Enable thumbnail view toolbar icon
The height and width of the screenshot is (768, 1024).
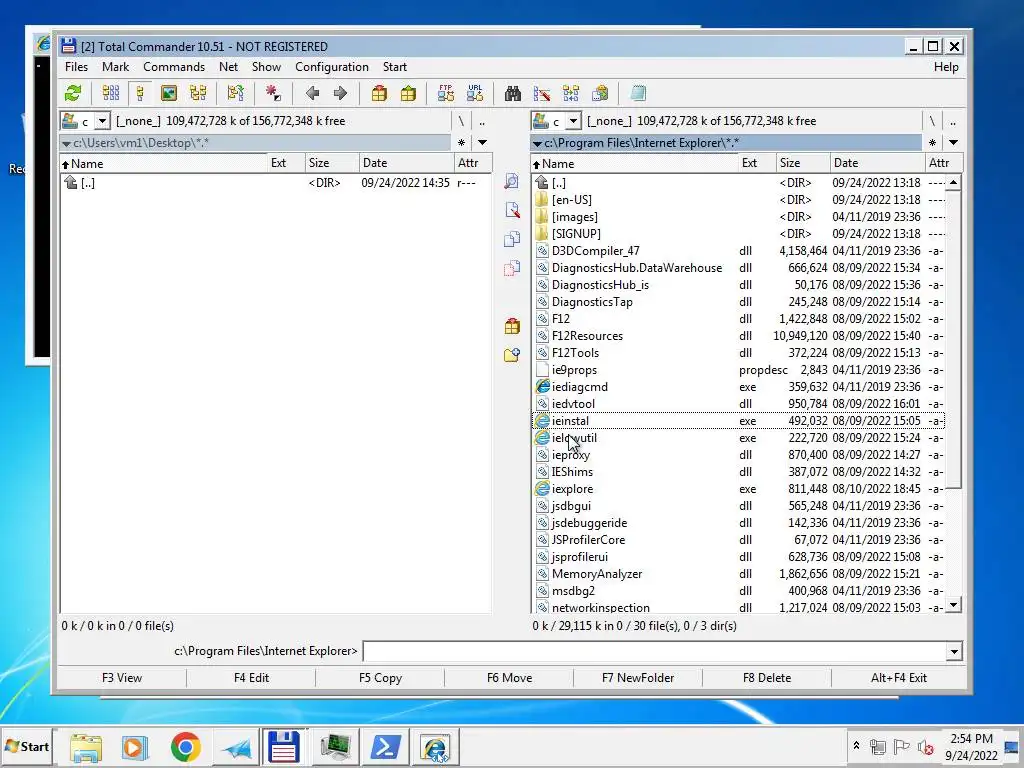[168, 93]
